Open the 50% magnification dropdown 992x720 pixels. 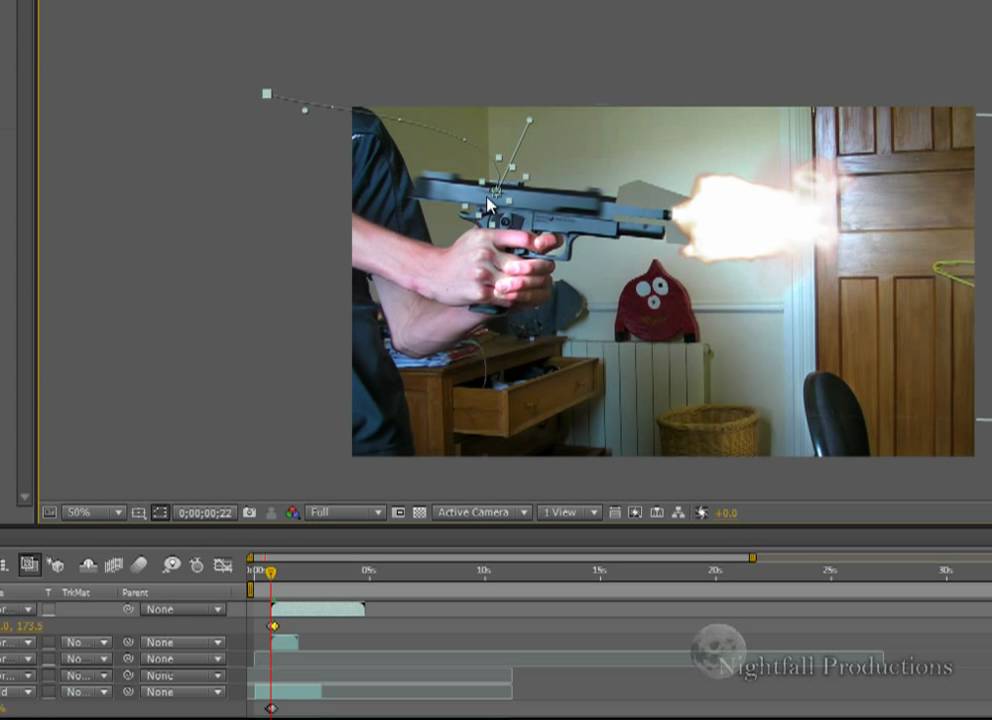[x=93, y=512]
